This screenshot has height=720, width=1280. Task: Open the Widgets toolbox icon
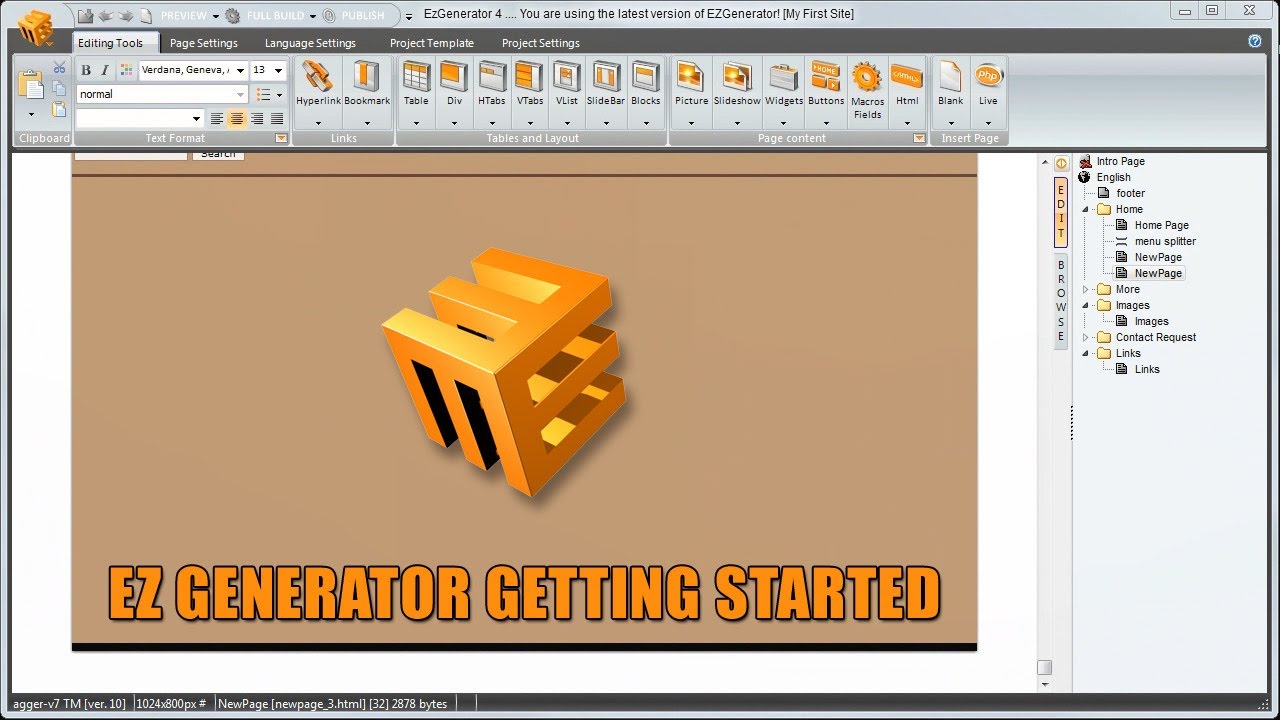[x=784, y=77]
